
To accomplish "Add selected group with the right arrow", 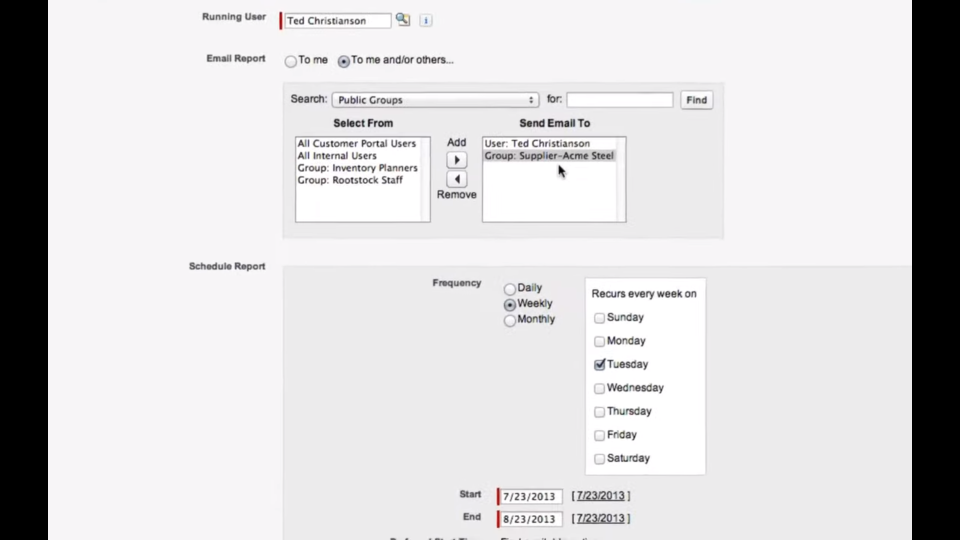I will 457,160.
